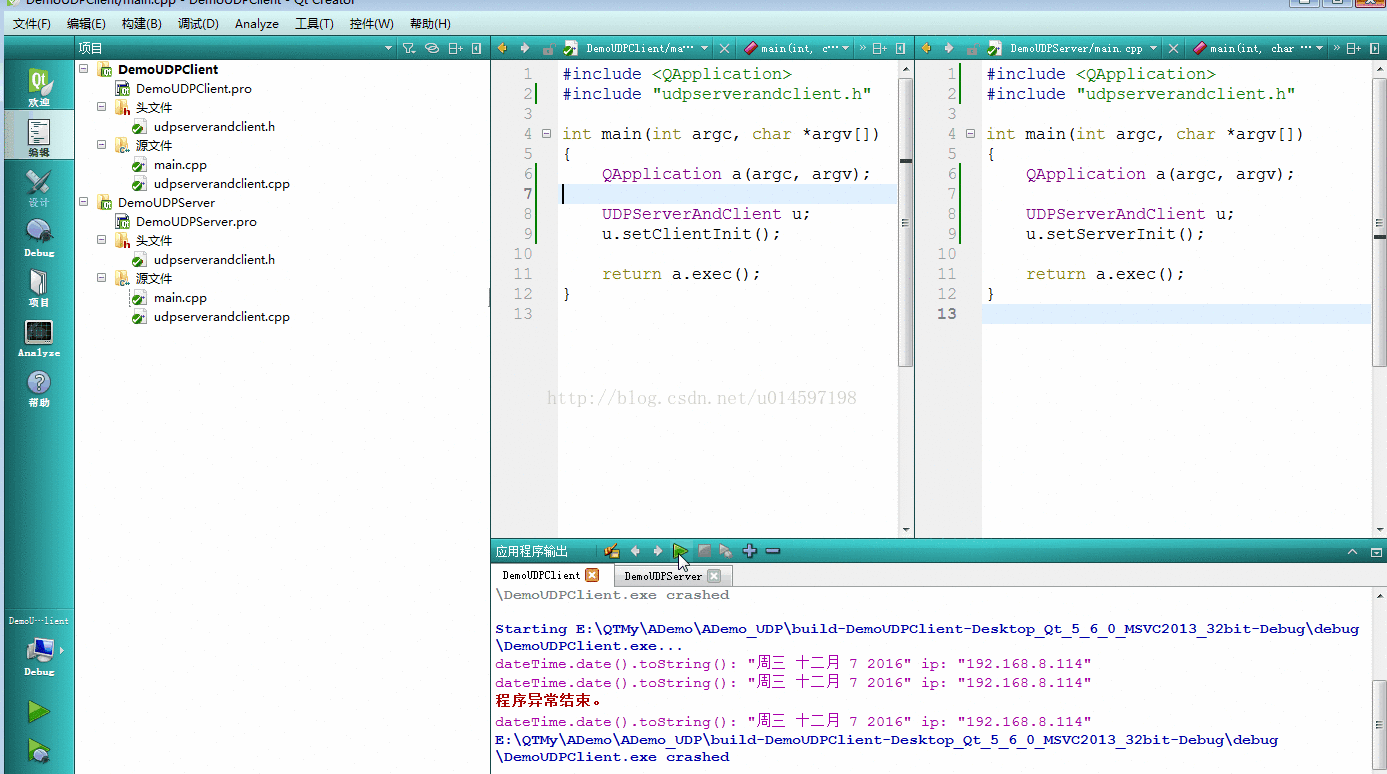
Task: Open the Welcome (欢迎) mode
Action: [x=39, y=87]
